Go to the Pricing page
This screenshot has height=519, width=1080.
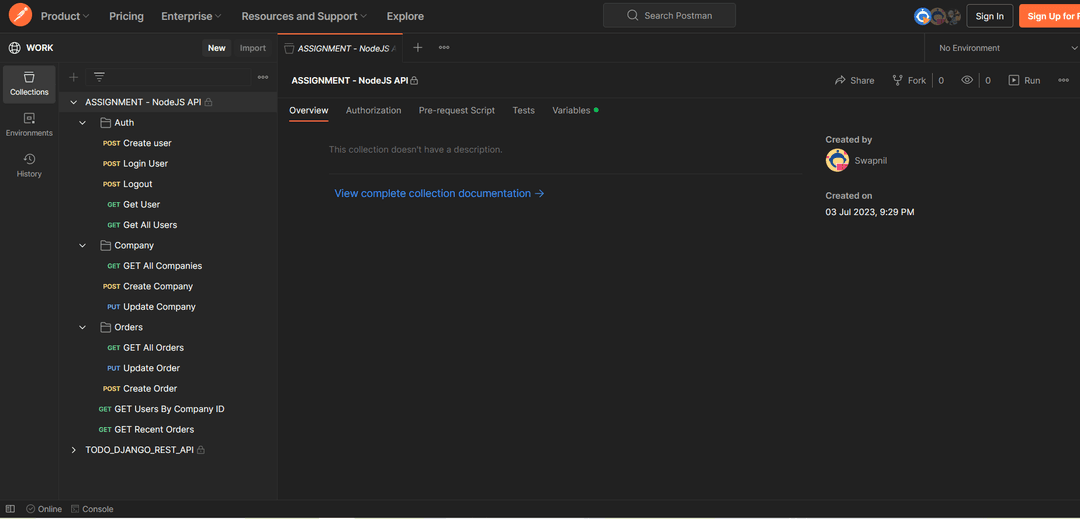[126, 16]
